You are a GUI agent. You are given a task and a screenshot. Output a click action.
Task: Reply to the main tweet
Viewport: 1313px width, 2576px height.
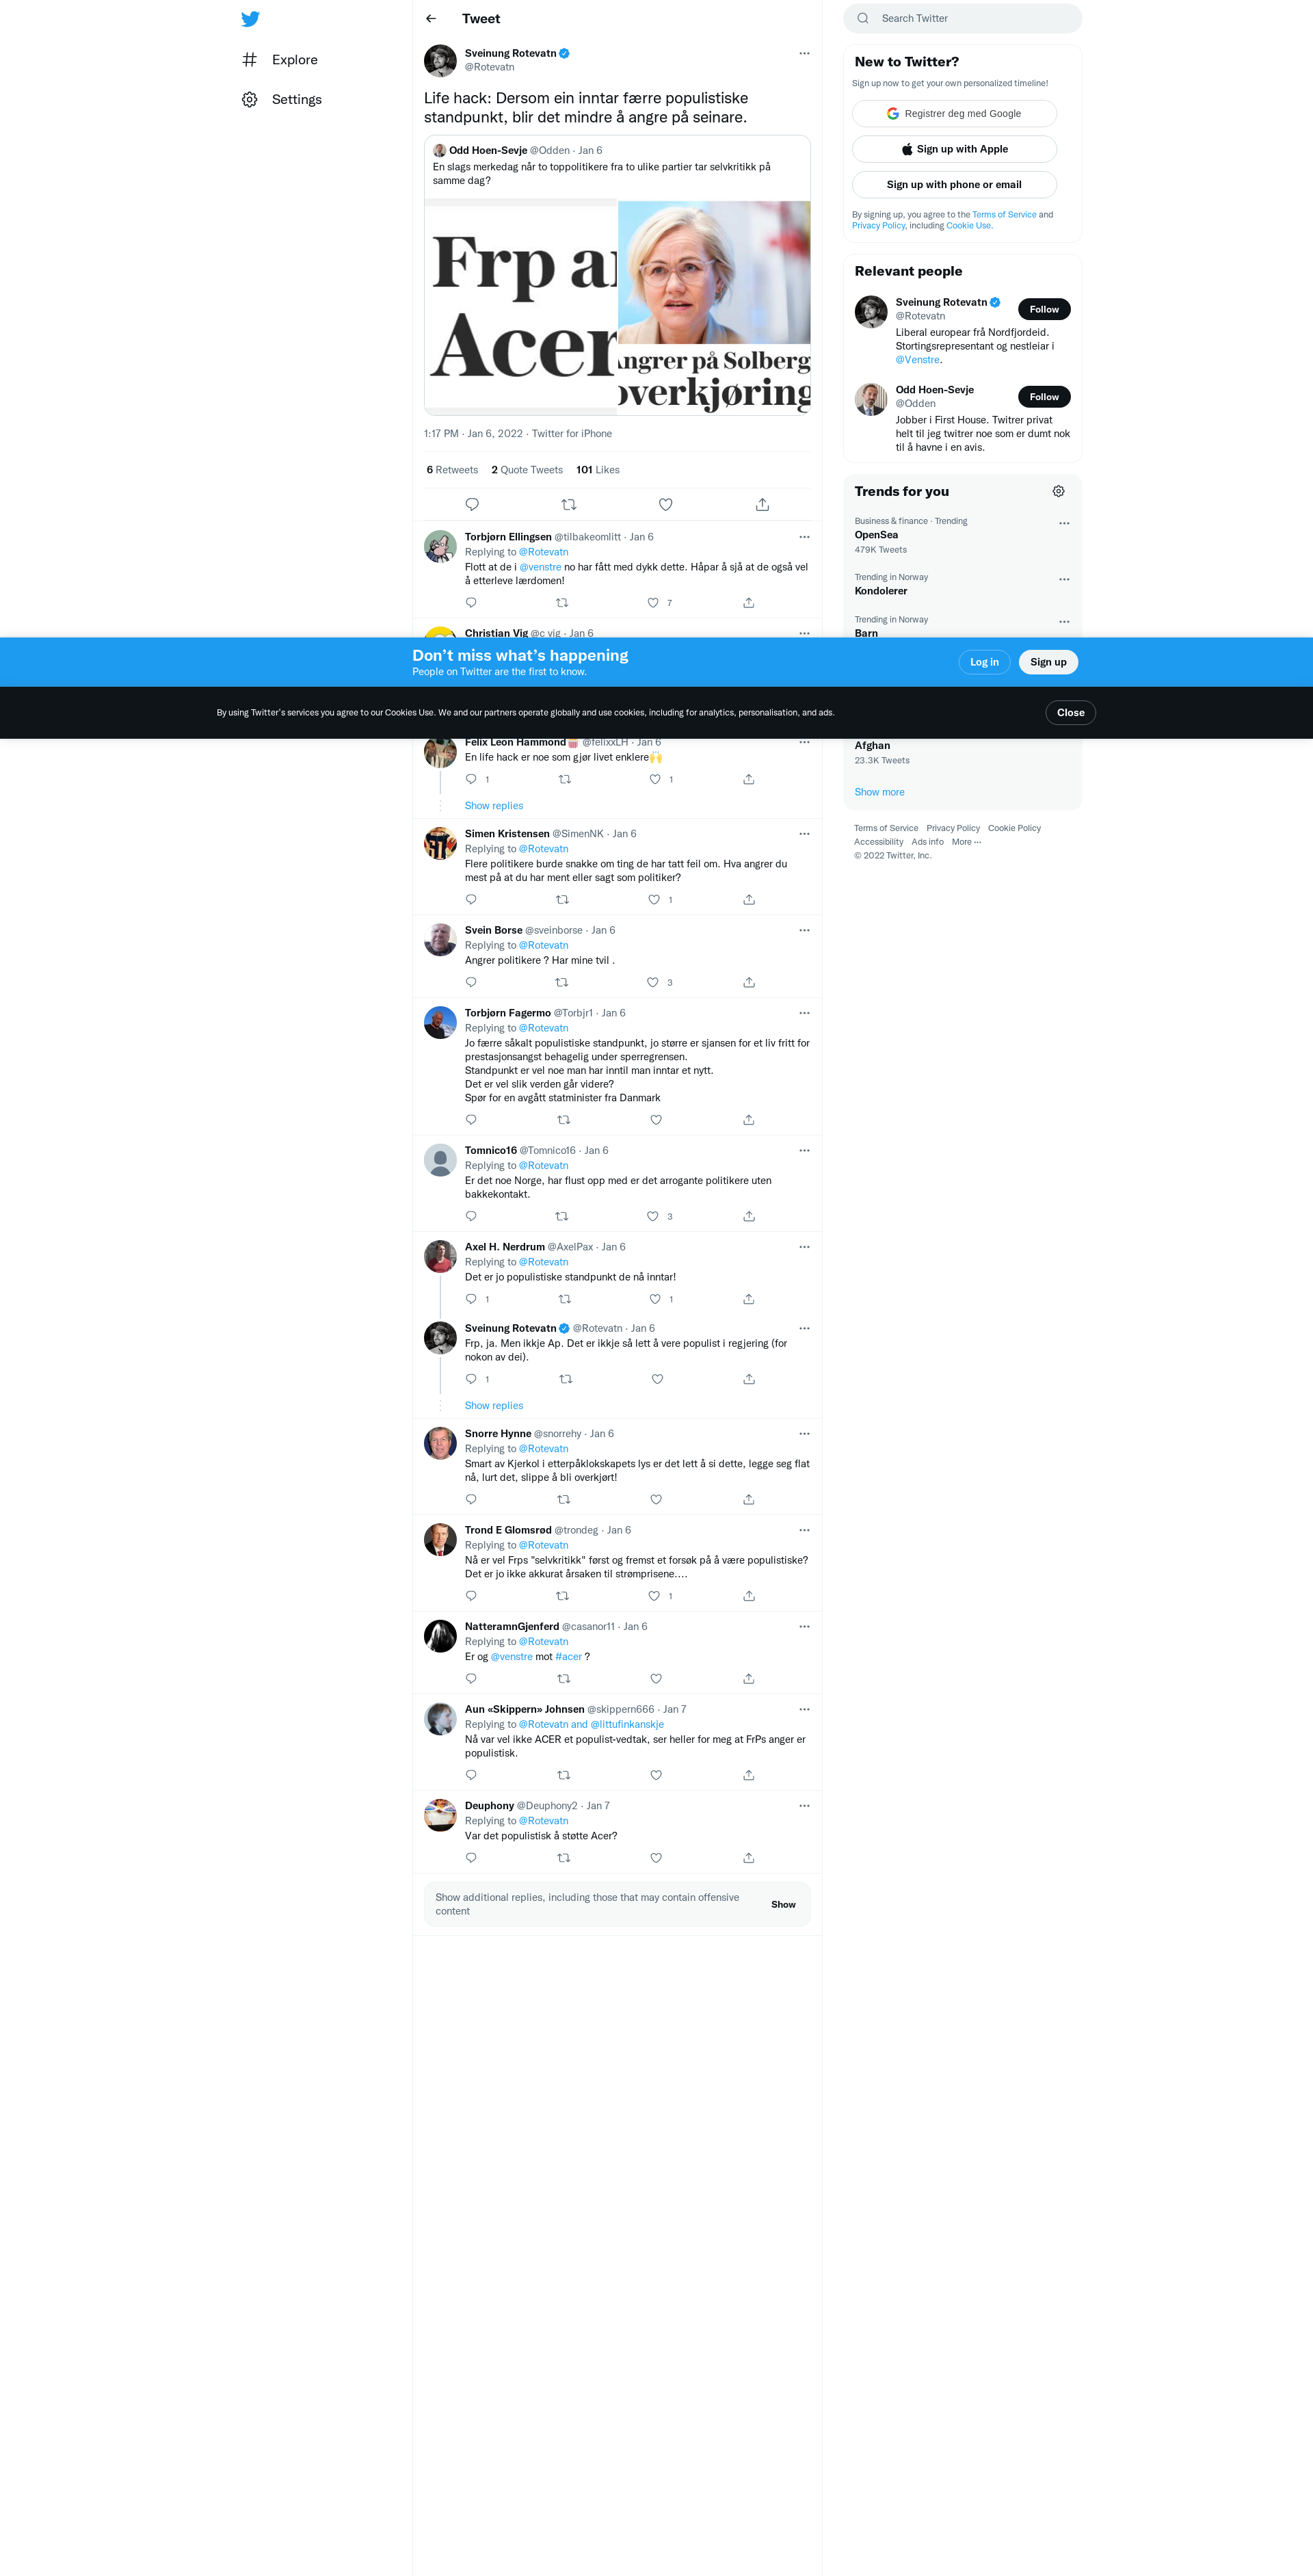click(x=472, y=505)
